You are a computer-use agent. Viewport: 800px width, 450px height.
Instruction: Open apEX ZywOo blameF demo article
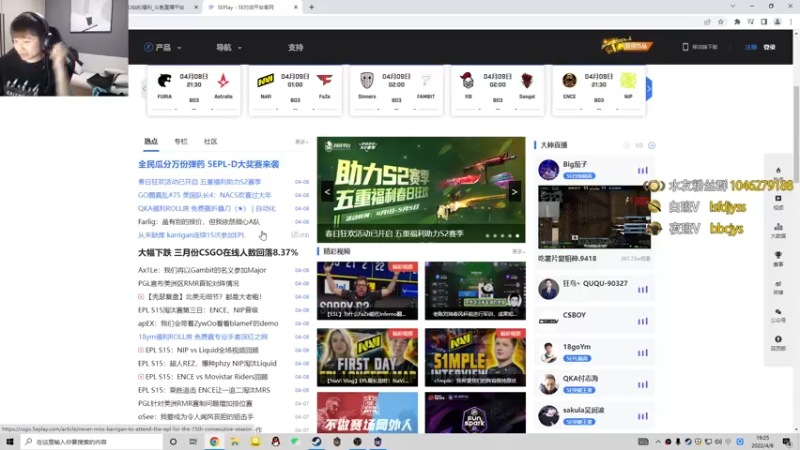(208, 323)
